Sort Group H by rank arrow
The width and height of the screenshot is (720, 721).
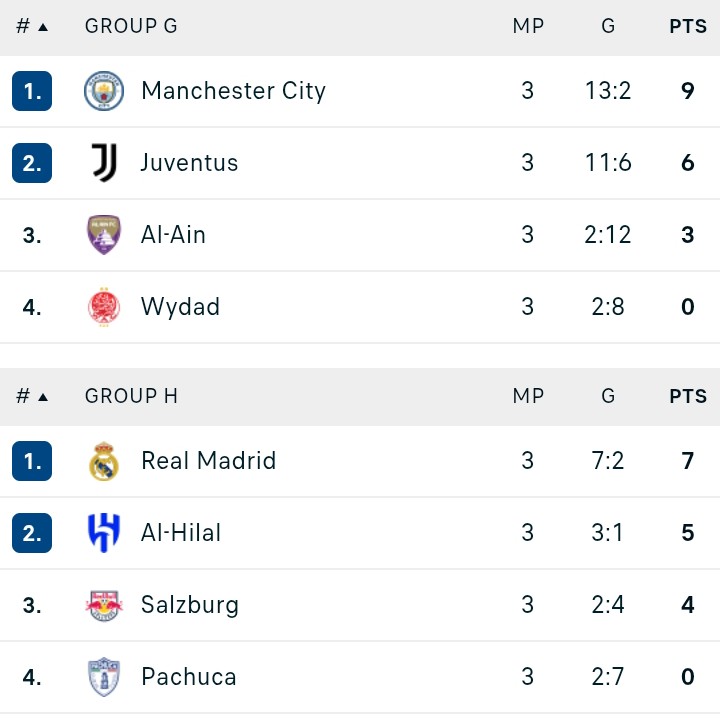(43, 397)
